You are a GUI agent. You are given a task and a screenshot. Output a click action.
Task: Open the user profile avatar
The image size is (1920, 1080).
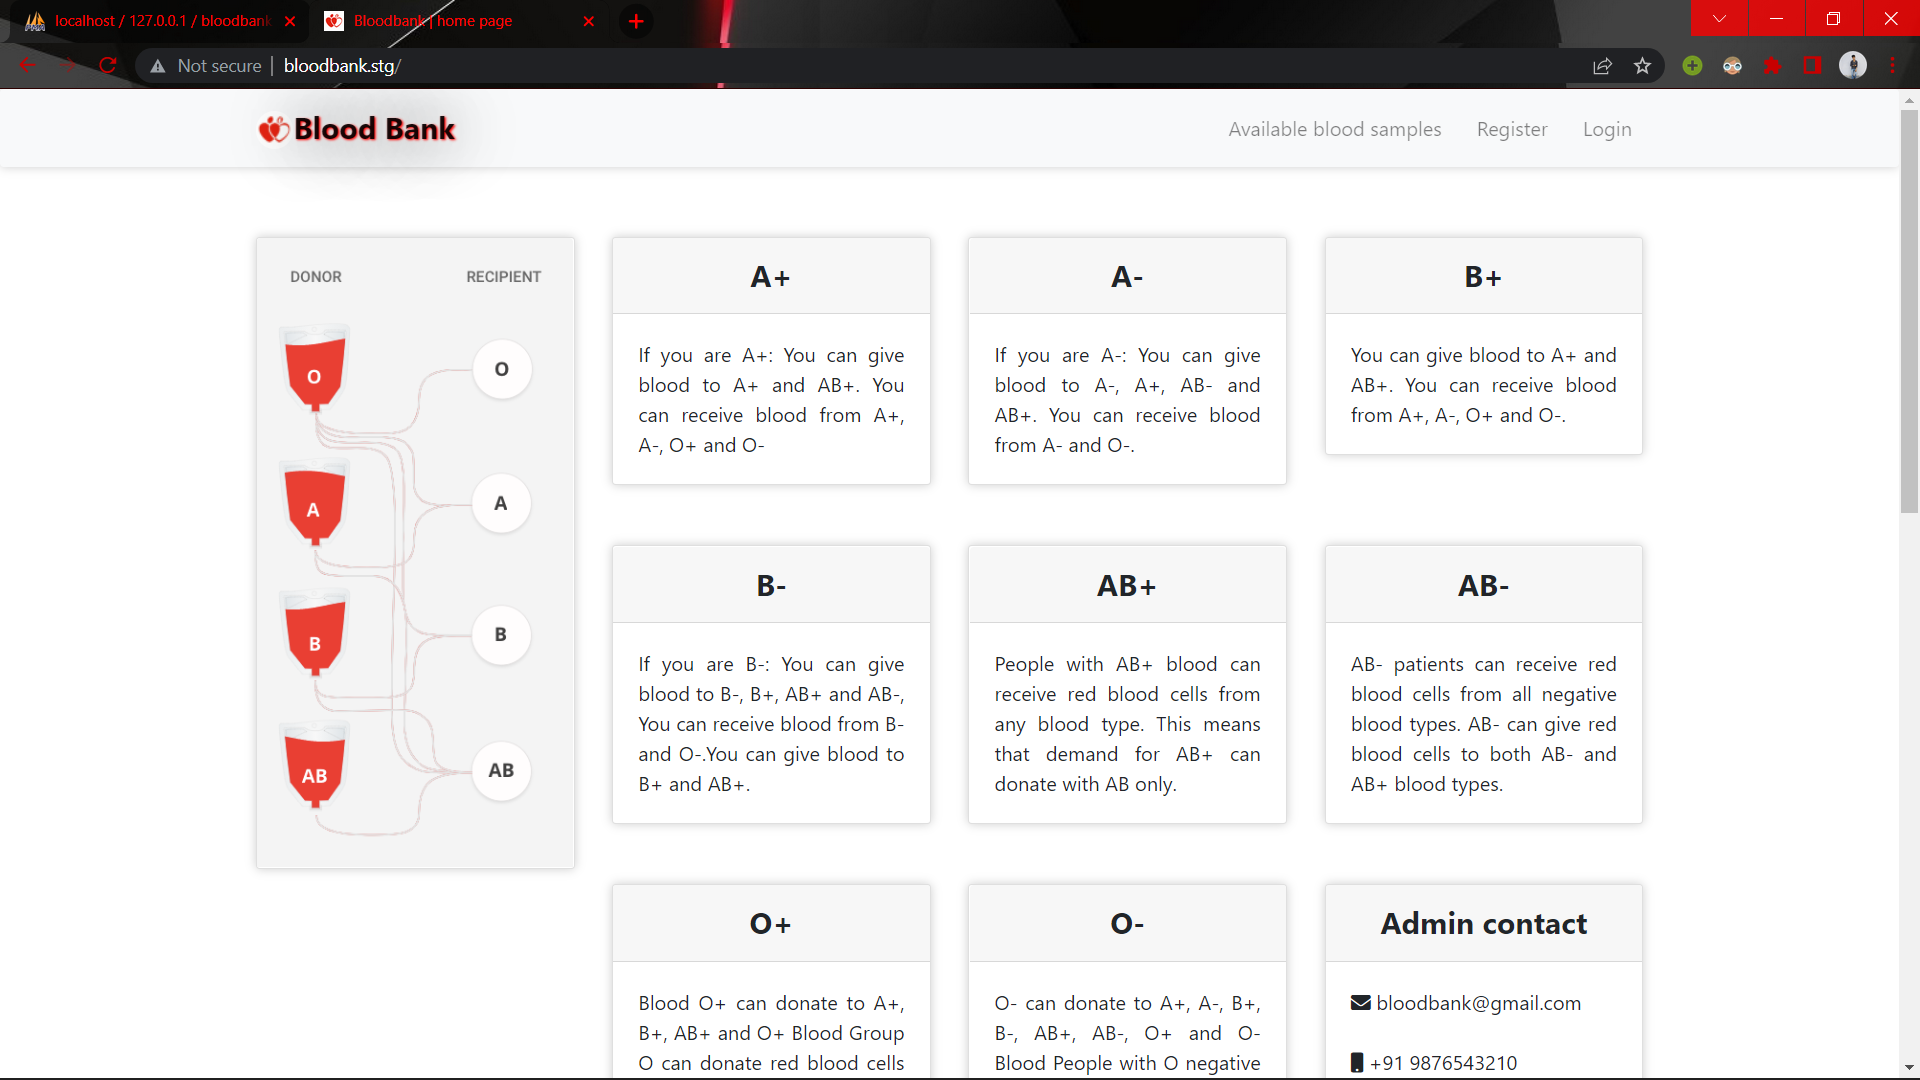(1852, 66)
